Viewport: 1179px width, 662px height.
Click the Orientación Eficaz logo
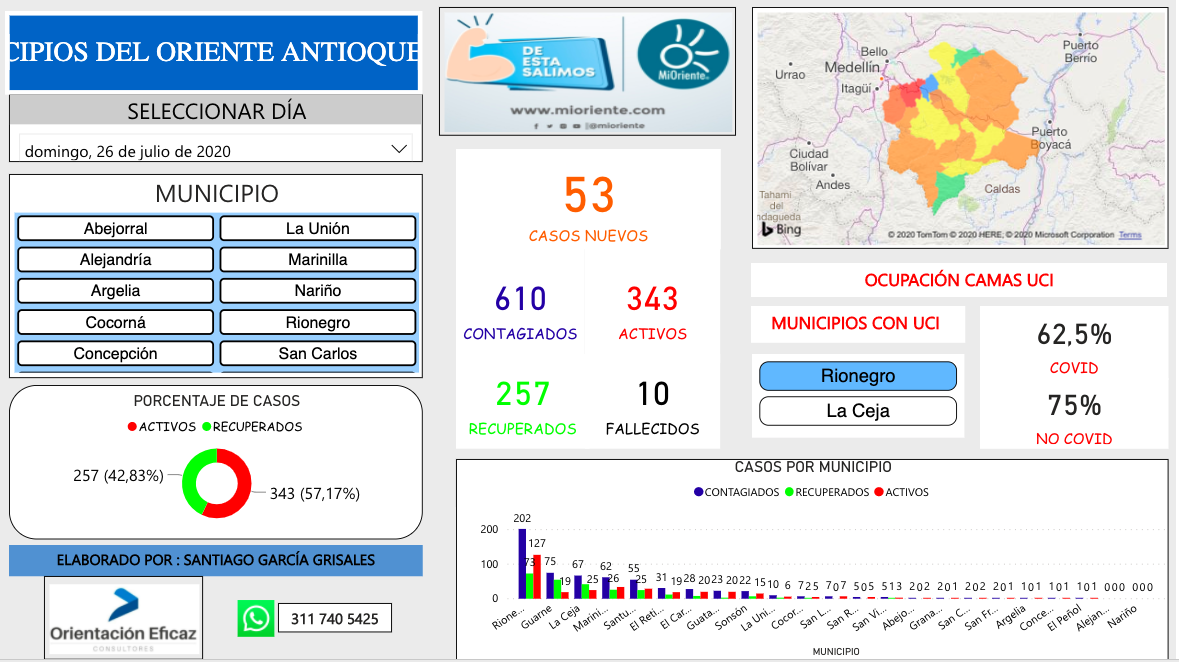tap(124, 617)
